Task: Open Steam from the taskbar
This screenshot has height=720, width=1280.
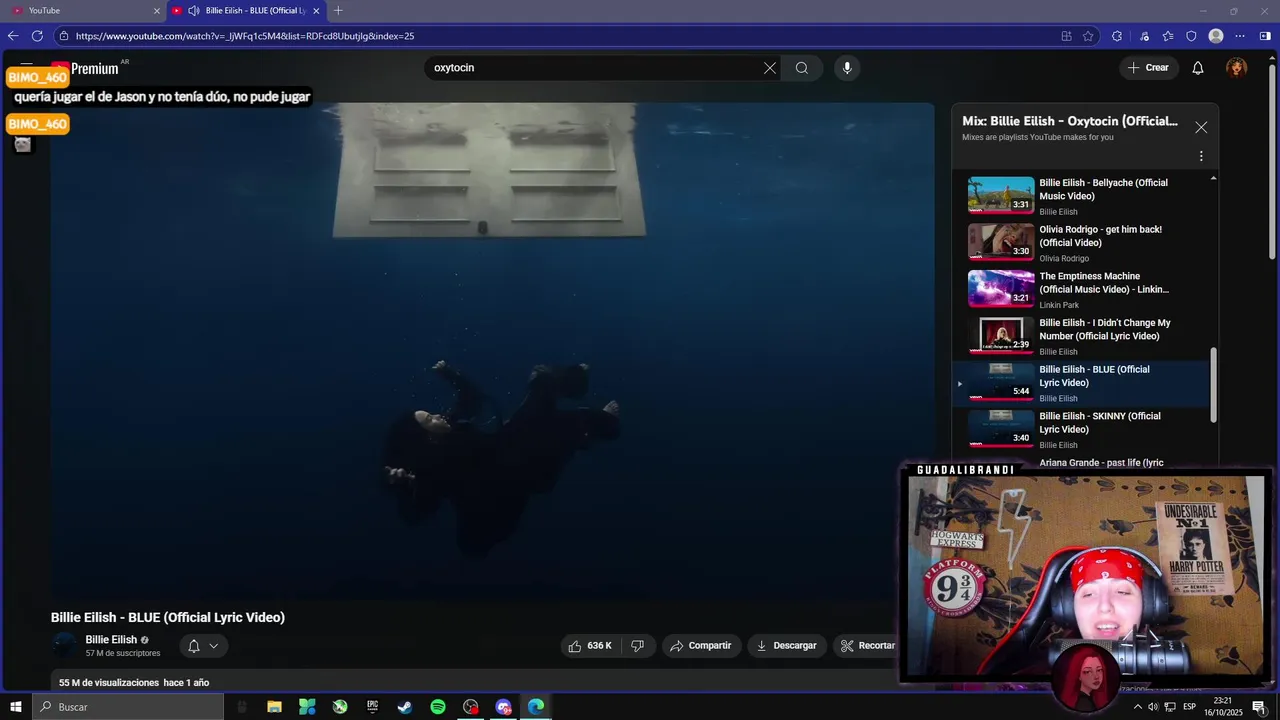Action: coord(405,707)
